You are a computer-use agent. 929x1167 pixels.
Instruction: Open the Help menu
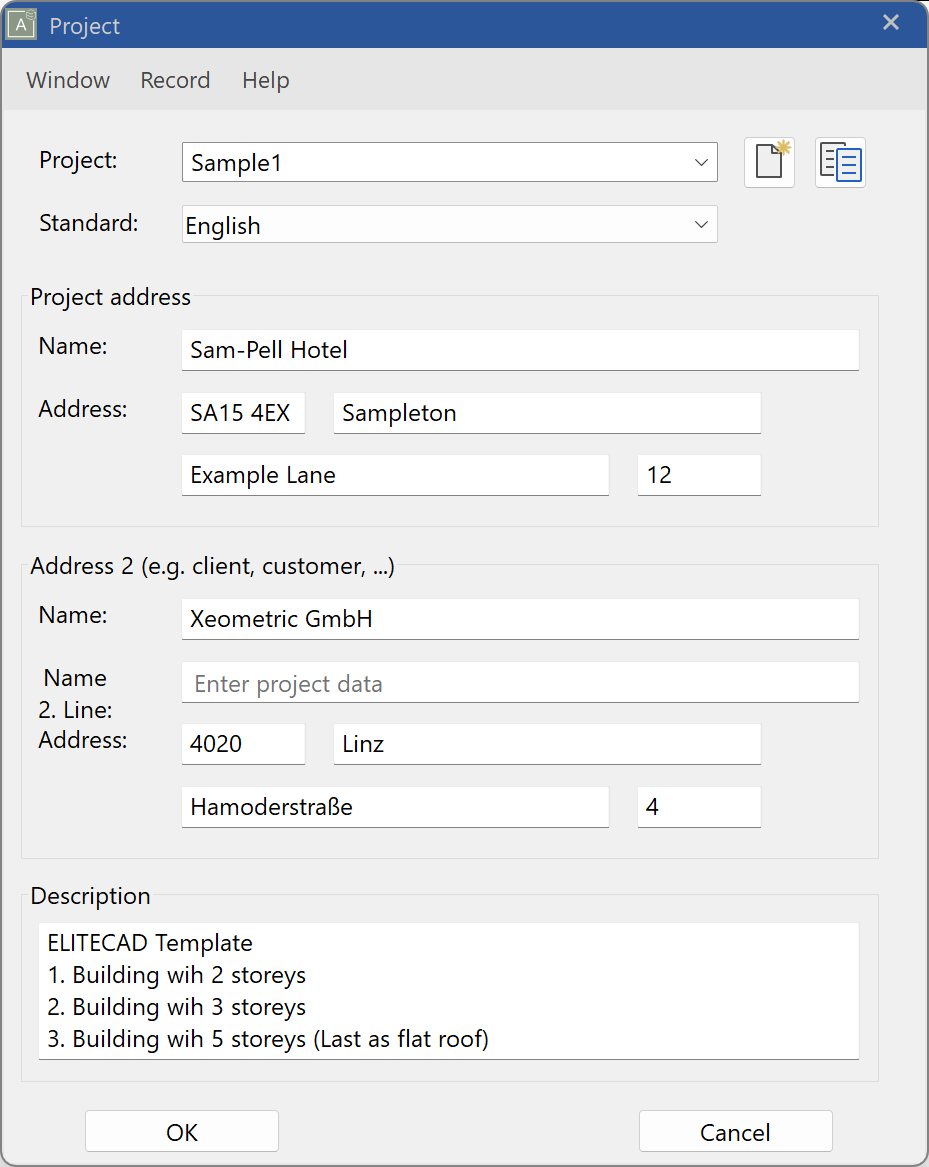(264, 80)
